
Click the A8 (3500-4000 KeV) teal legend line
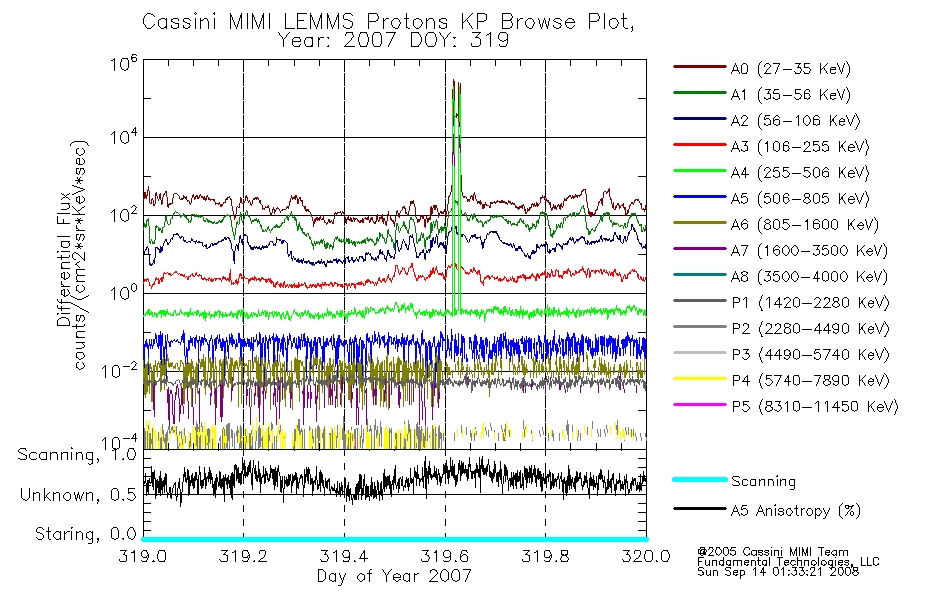[699, 275]
